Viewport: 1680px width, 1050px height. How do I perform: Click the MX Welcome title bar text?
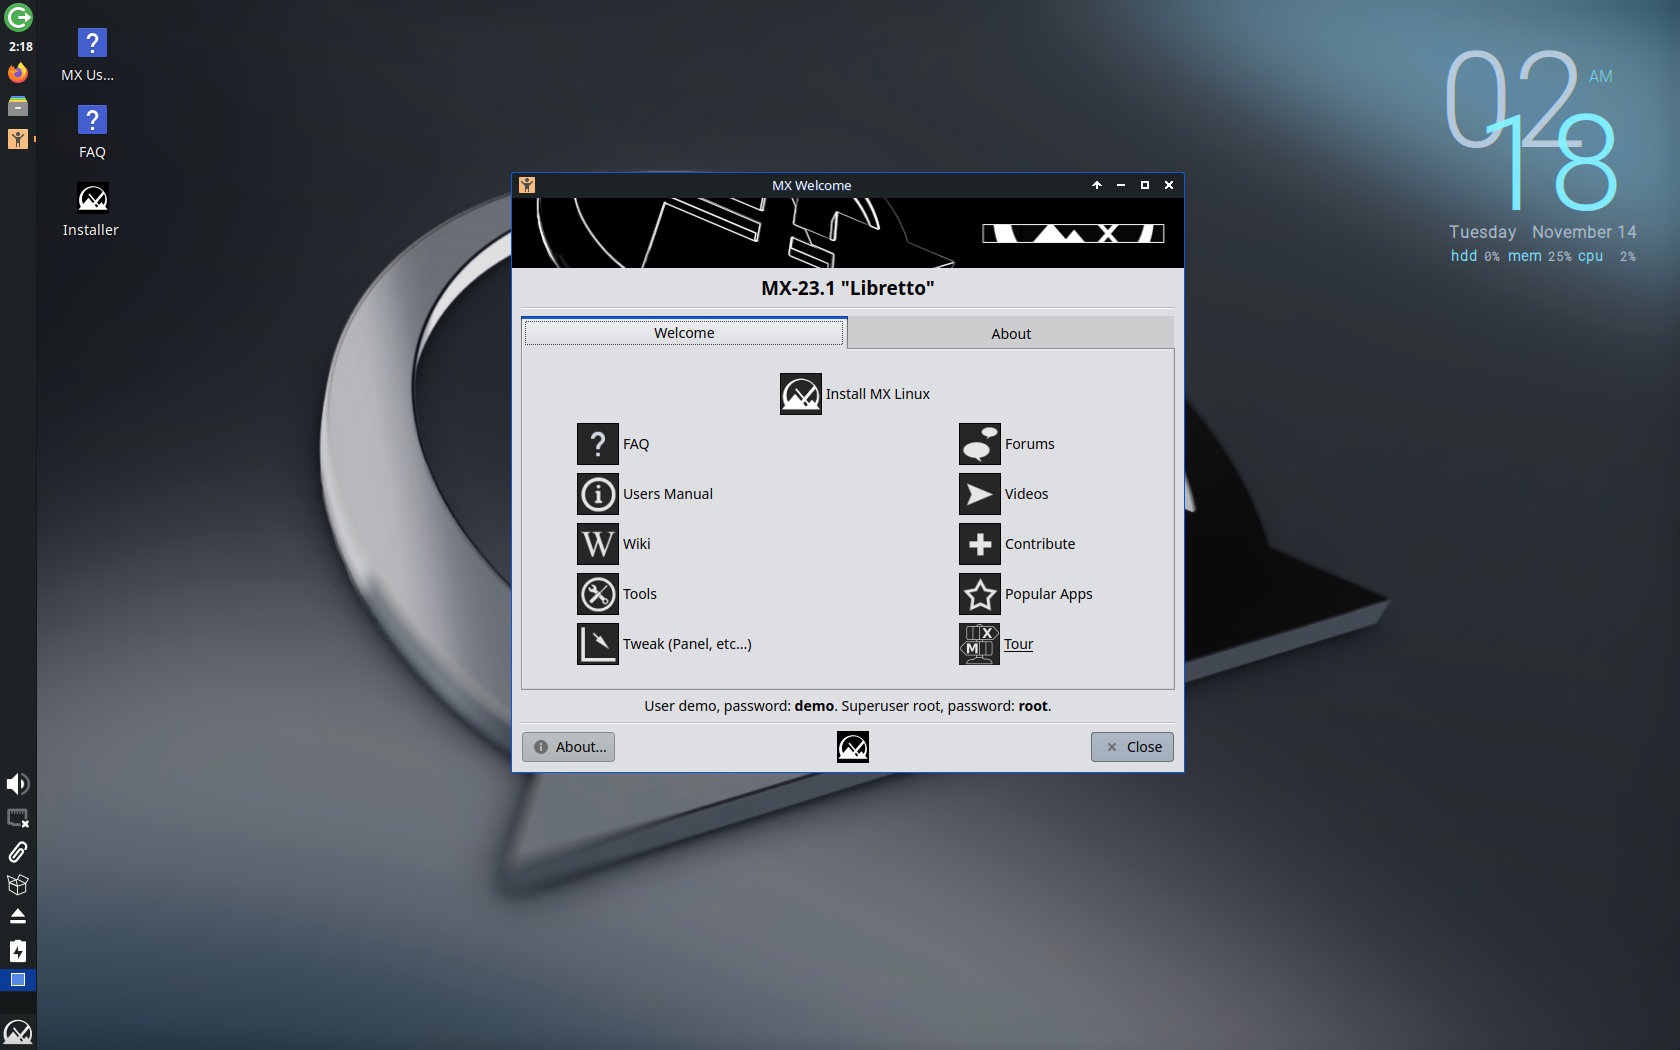point(811,185)
